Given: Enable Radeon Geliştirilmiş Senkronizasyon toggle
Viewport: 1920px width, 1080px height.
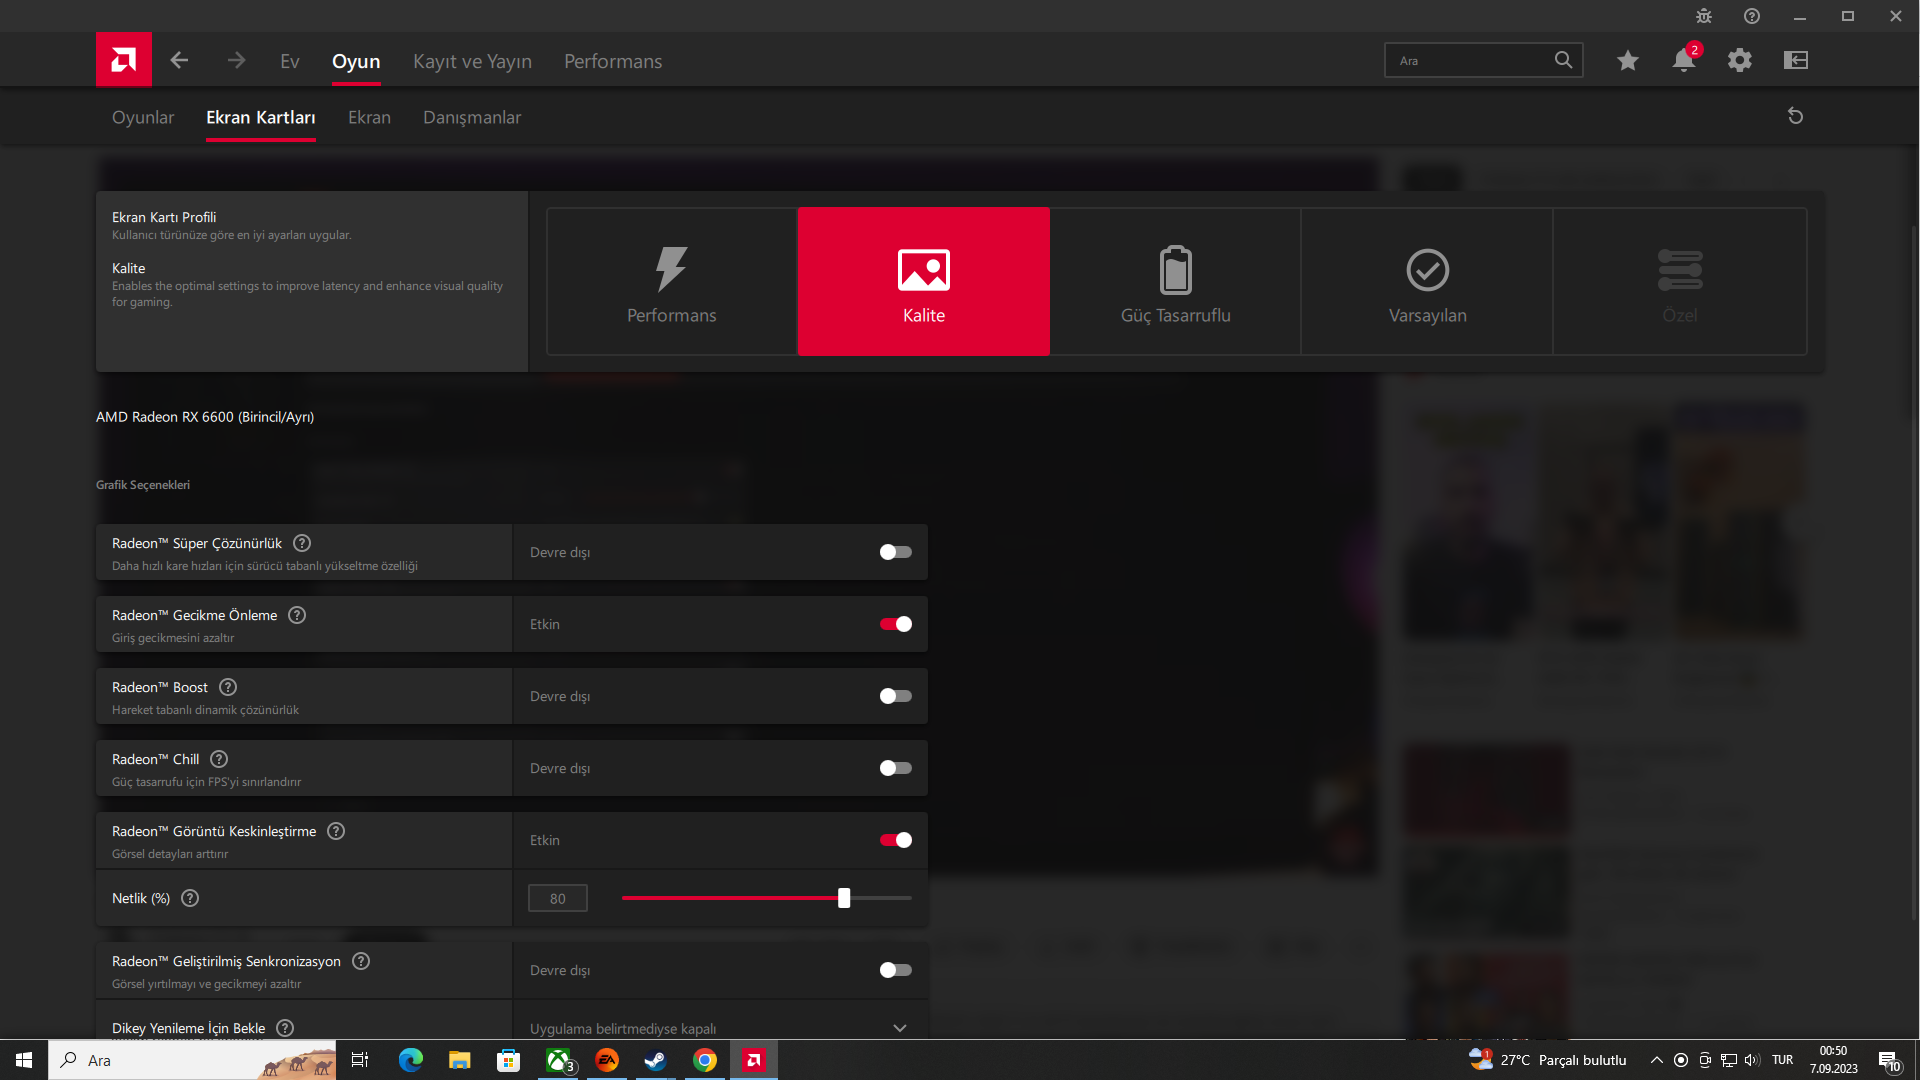Looking at the screenshot, I should click(895, 970).
